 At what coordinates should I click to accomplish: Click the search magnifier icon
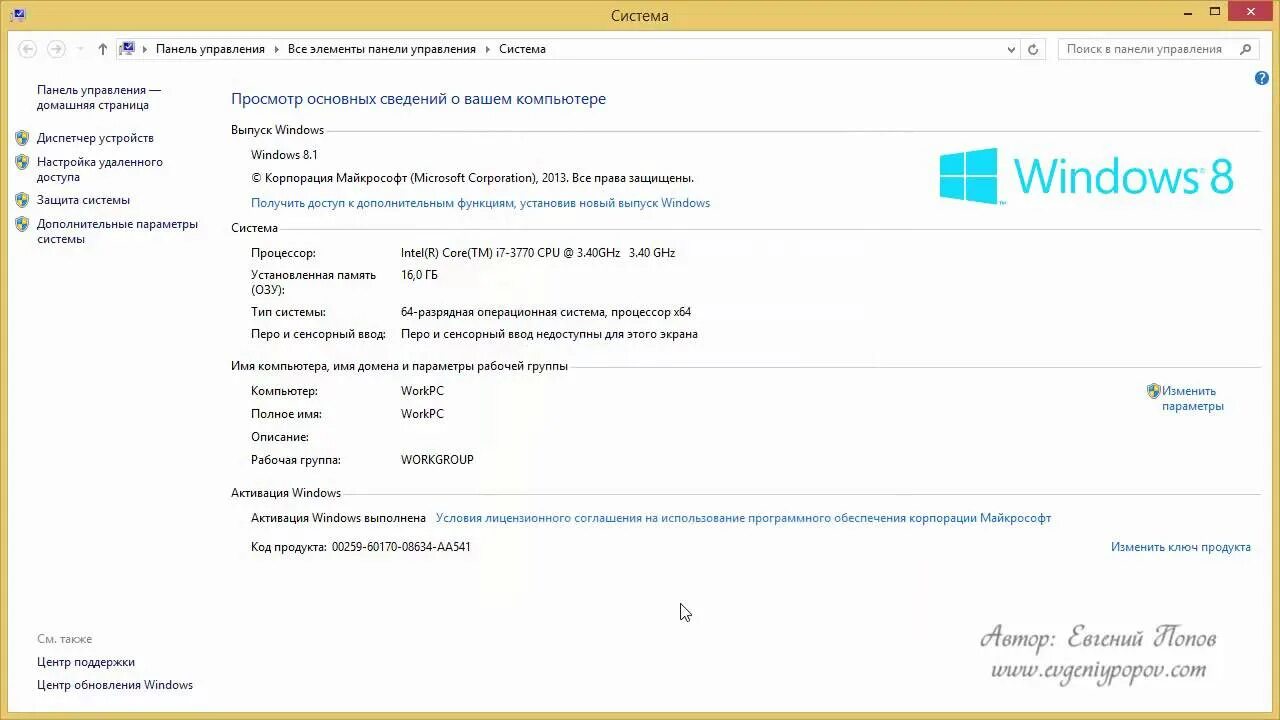1246,49
